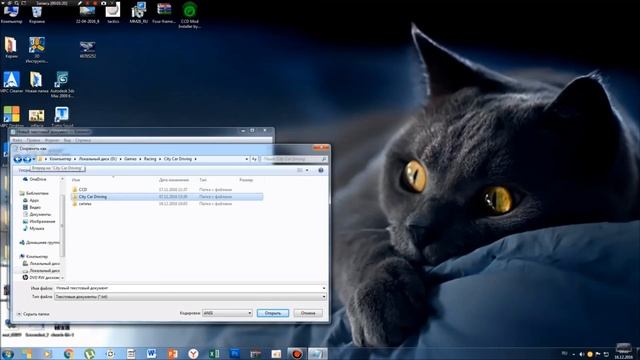
Task: Select the Autodesk 3ds Max desktop shortcut
Action: 62,84
